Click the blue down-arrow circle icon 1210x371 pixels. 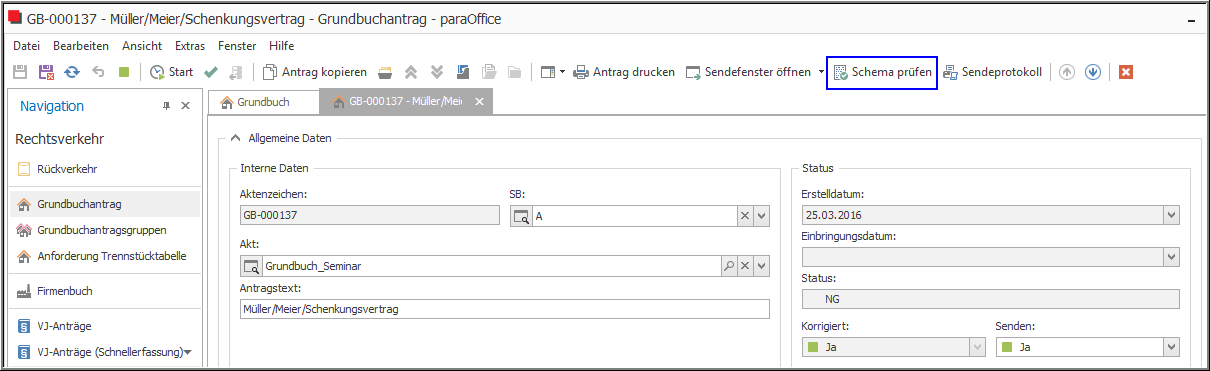[x=1093, y=72]
